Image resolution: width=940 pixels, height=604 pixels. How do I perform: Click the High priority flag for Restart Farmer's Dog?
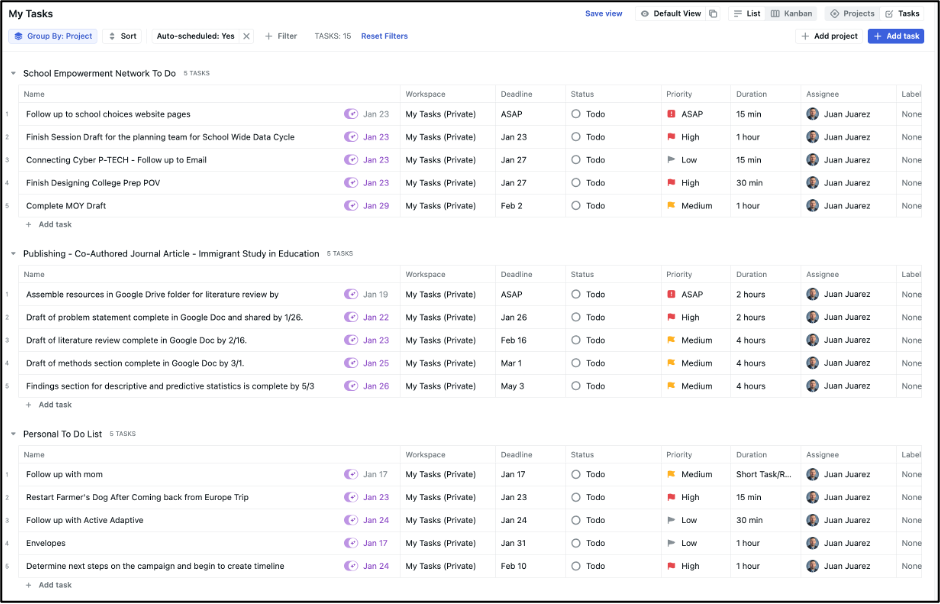(x=671, y=497)
